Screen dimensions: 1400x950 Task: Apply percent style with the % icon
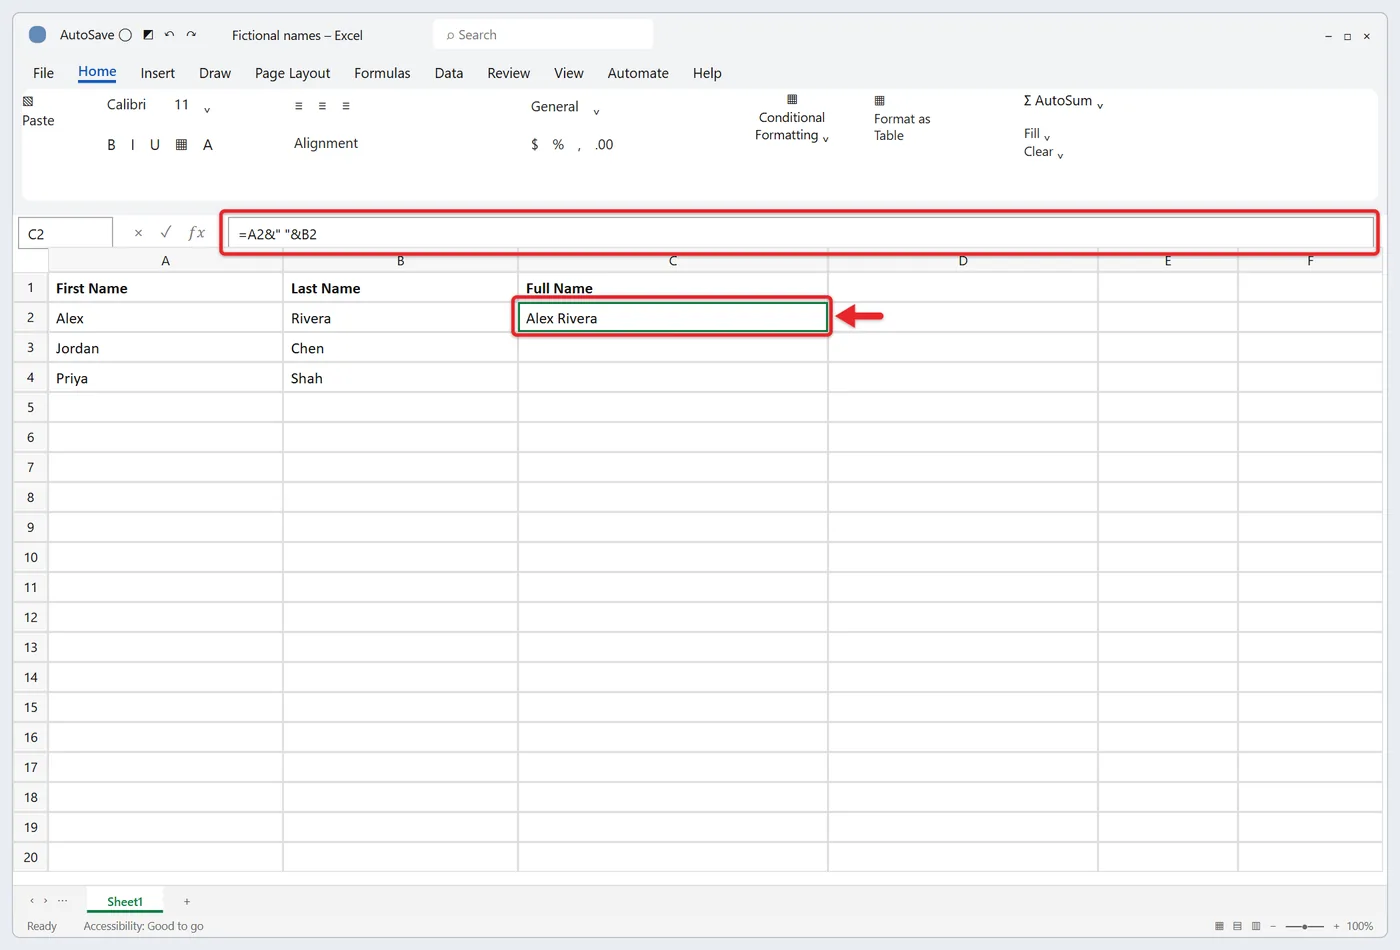[x=558, y=145]
